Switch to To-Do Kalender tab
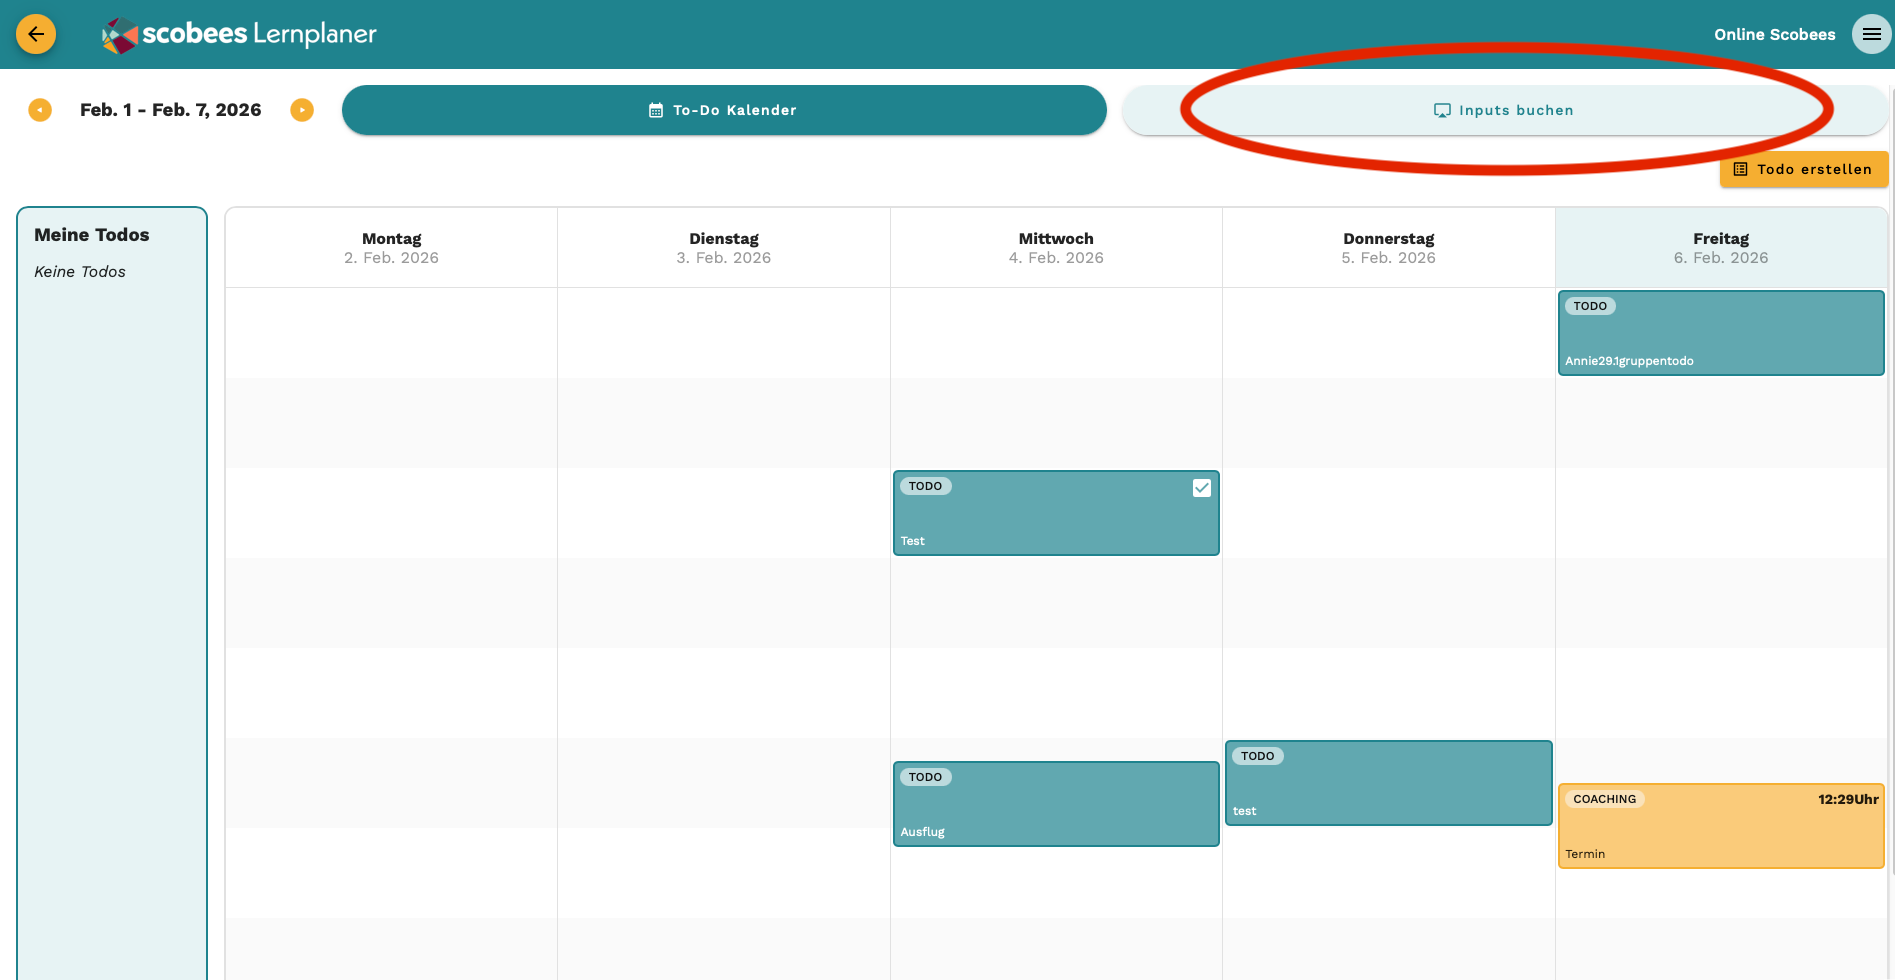 click(724, 110)
